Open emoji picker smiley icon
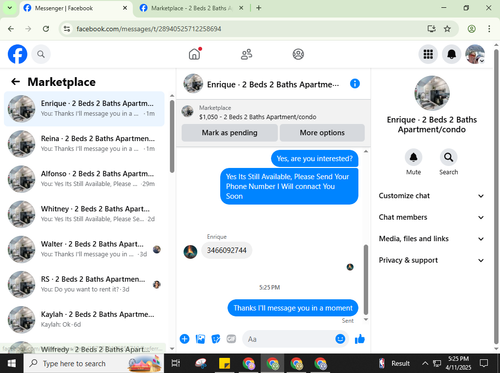The width and height of the screenshot is (500, 373). pos(340,339)
